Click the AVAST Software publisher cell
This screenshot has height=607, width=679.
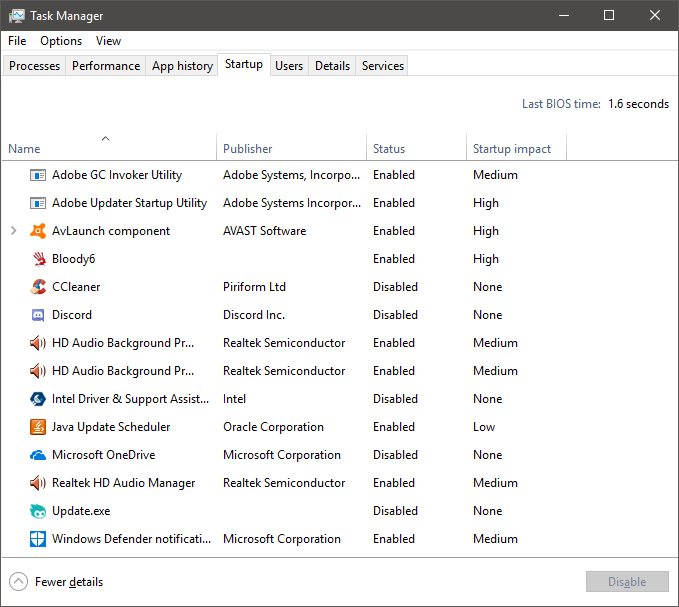click(x=264, y=231)
